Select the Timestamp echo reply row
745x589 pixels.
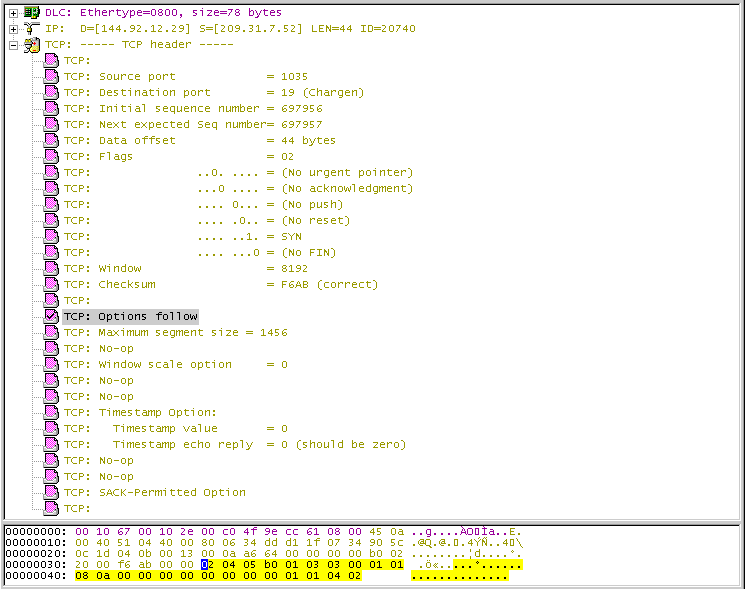pos(235,444)
